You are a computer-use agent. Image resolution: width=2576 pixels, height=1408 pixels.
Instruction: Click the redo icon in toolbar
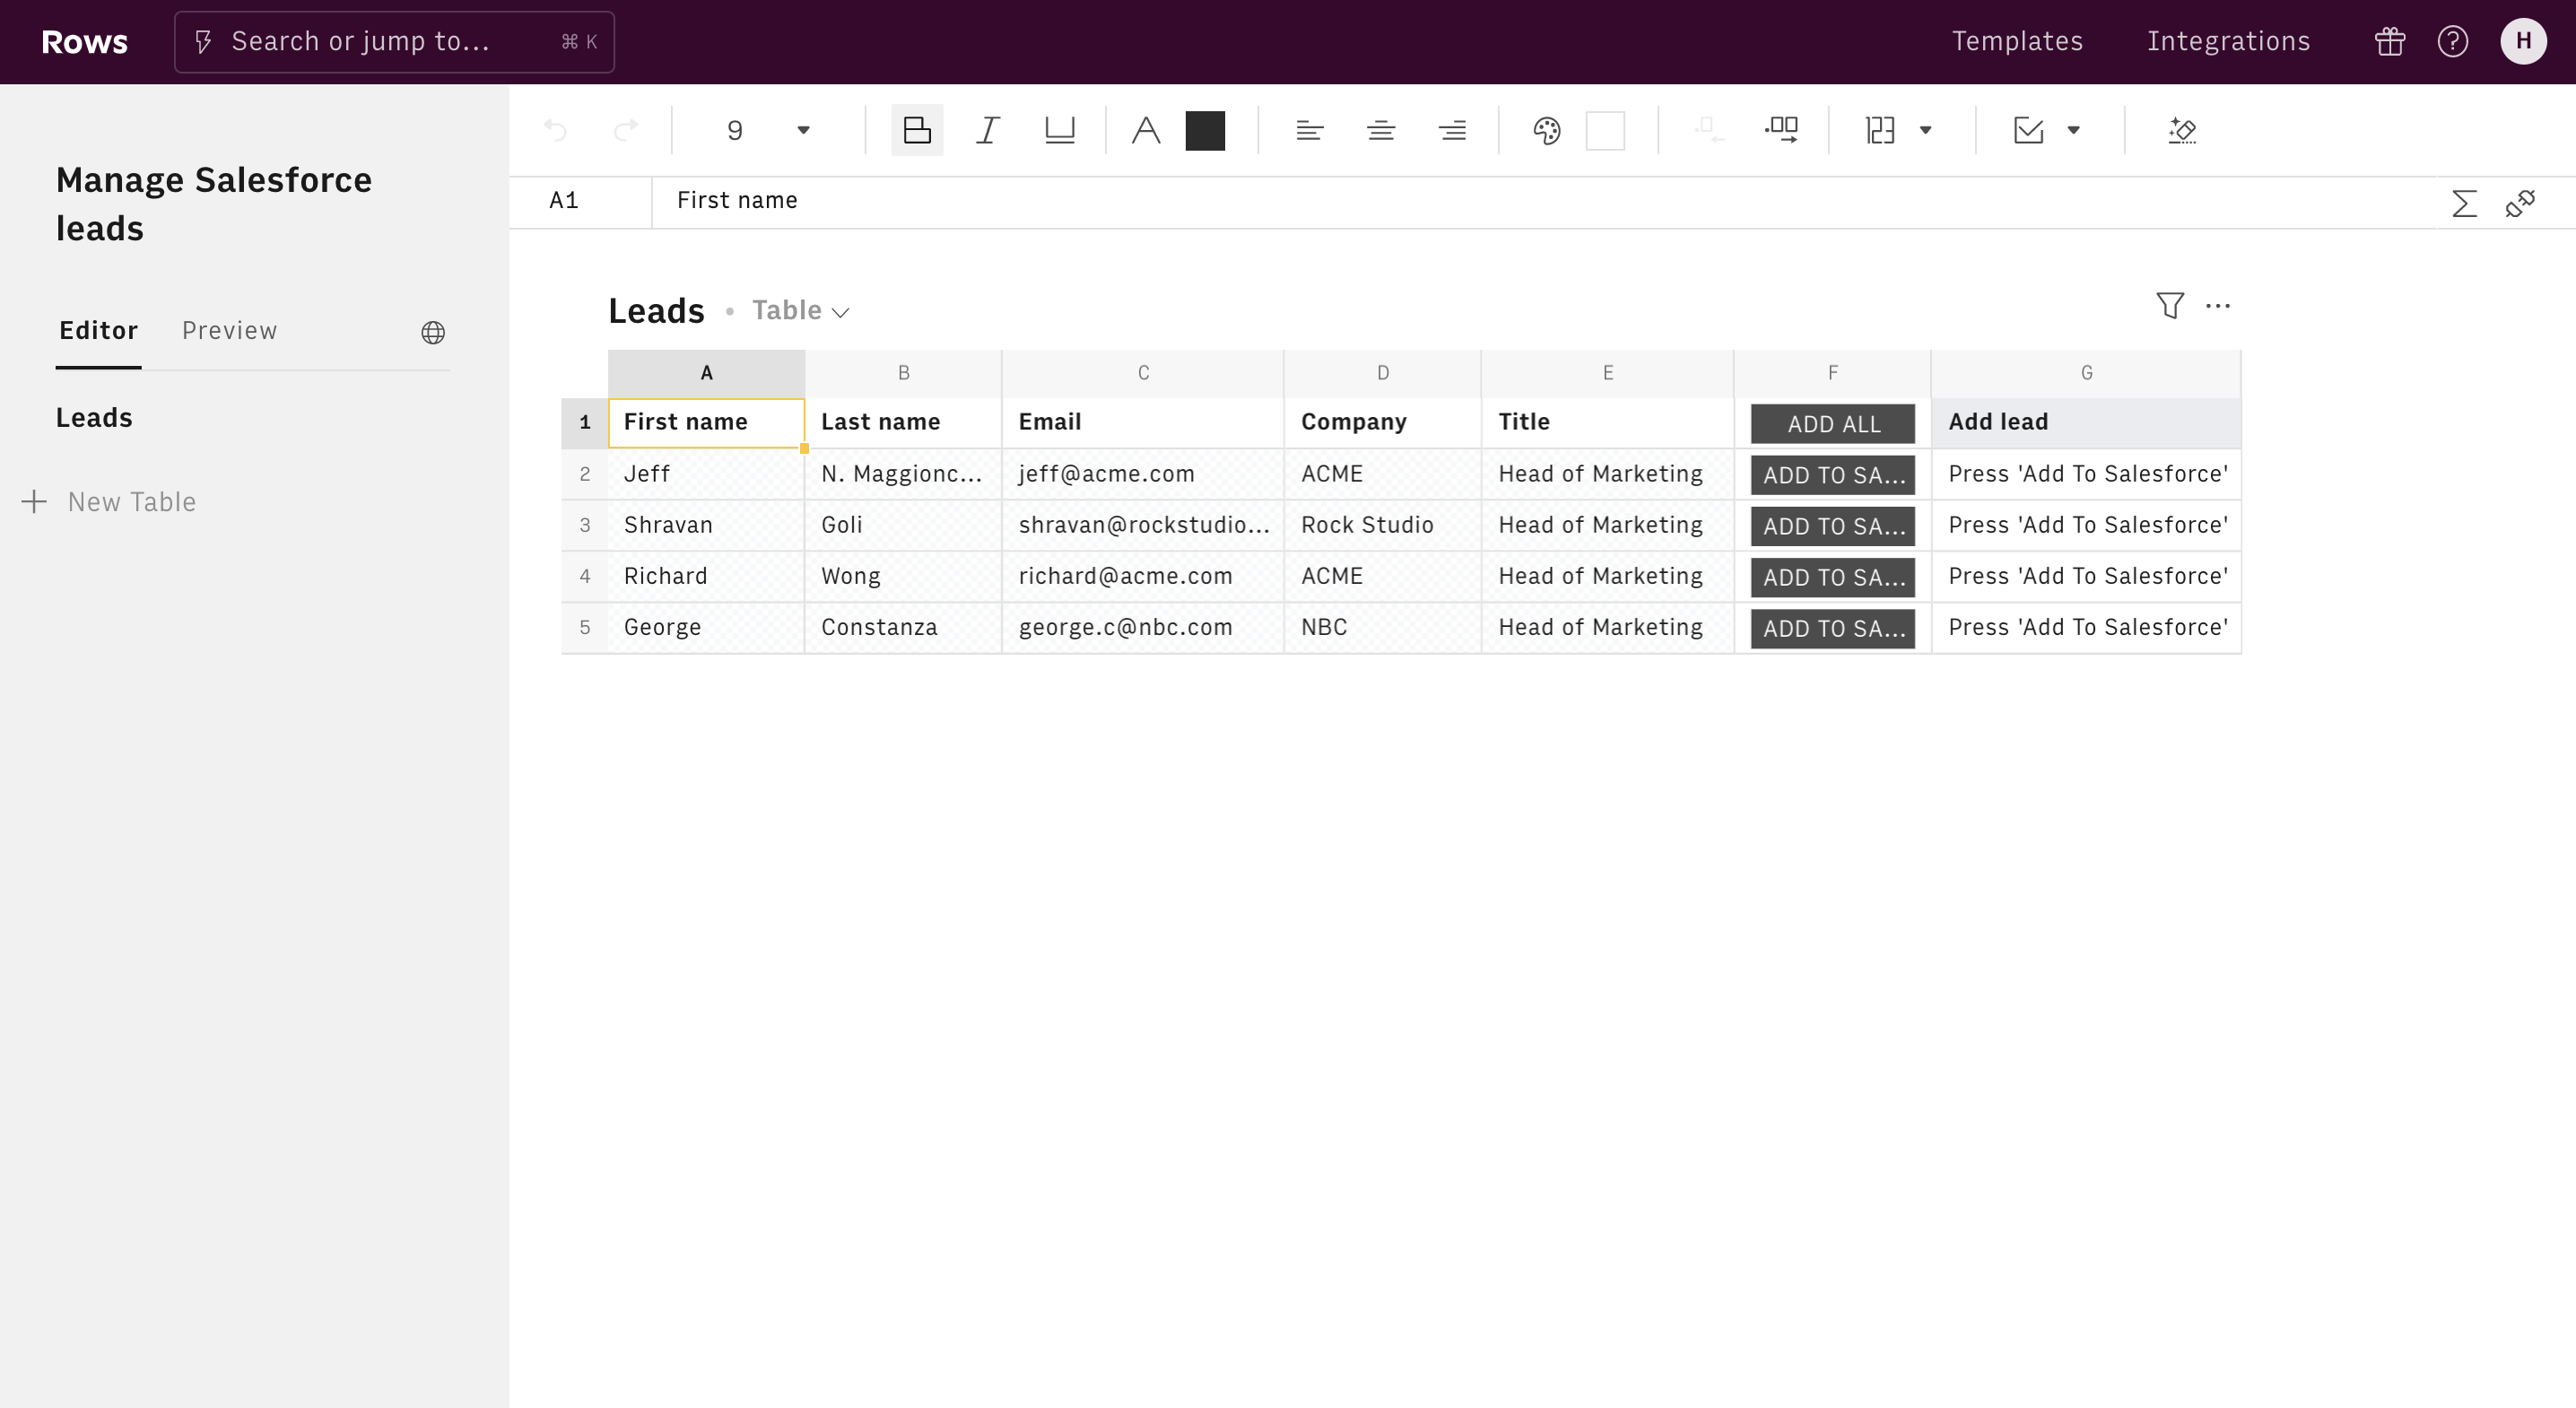tap(626, 130)
